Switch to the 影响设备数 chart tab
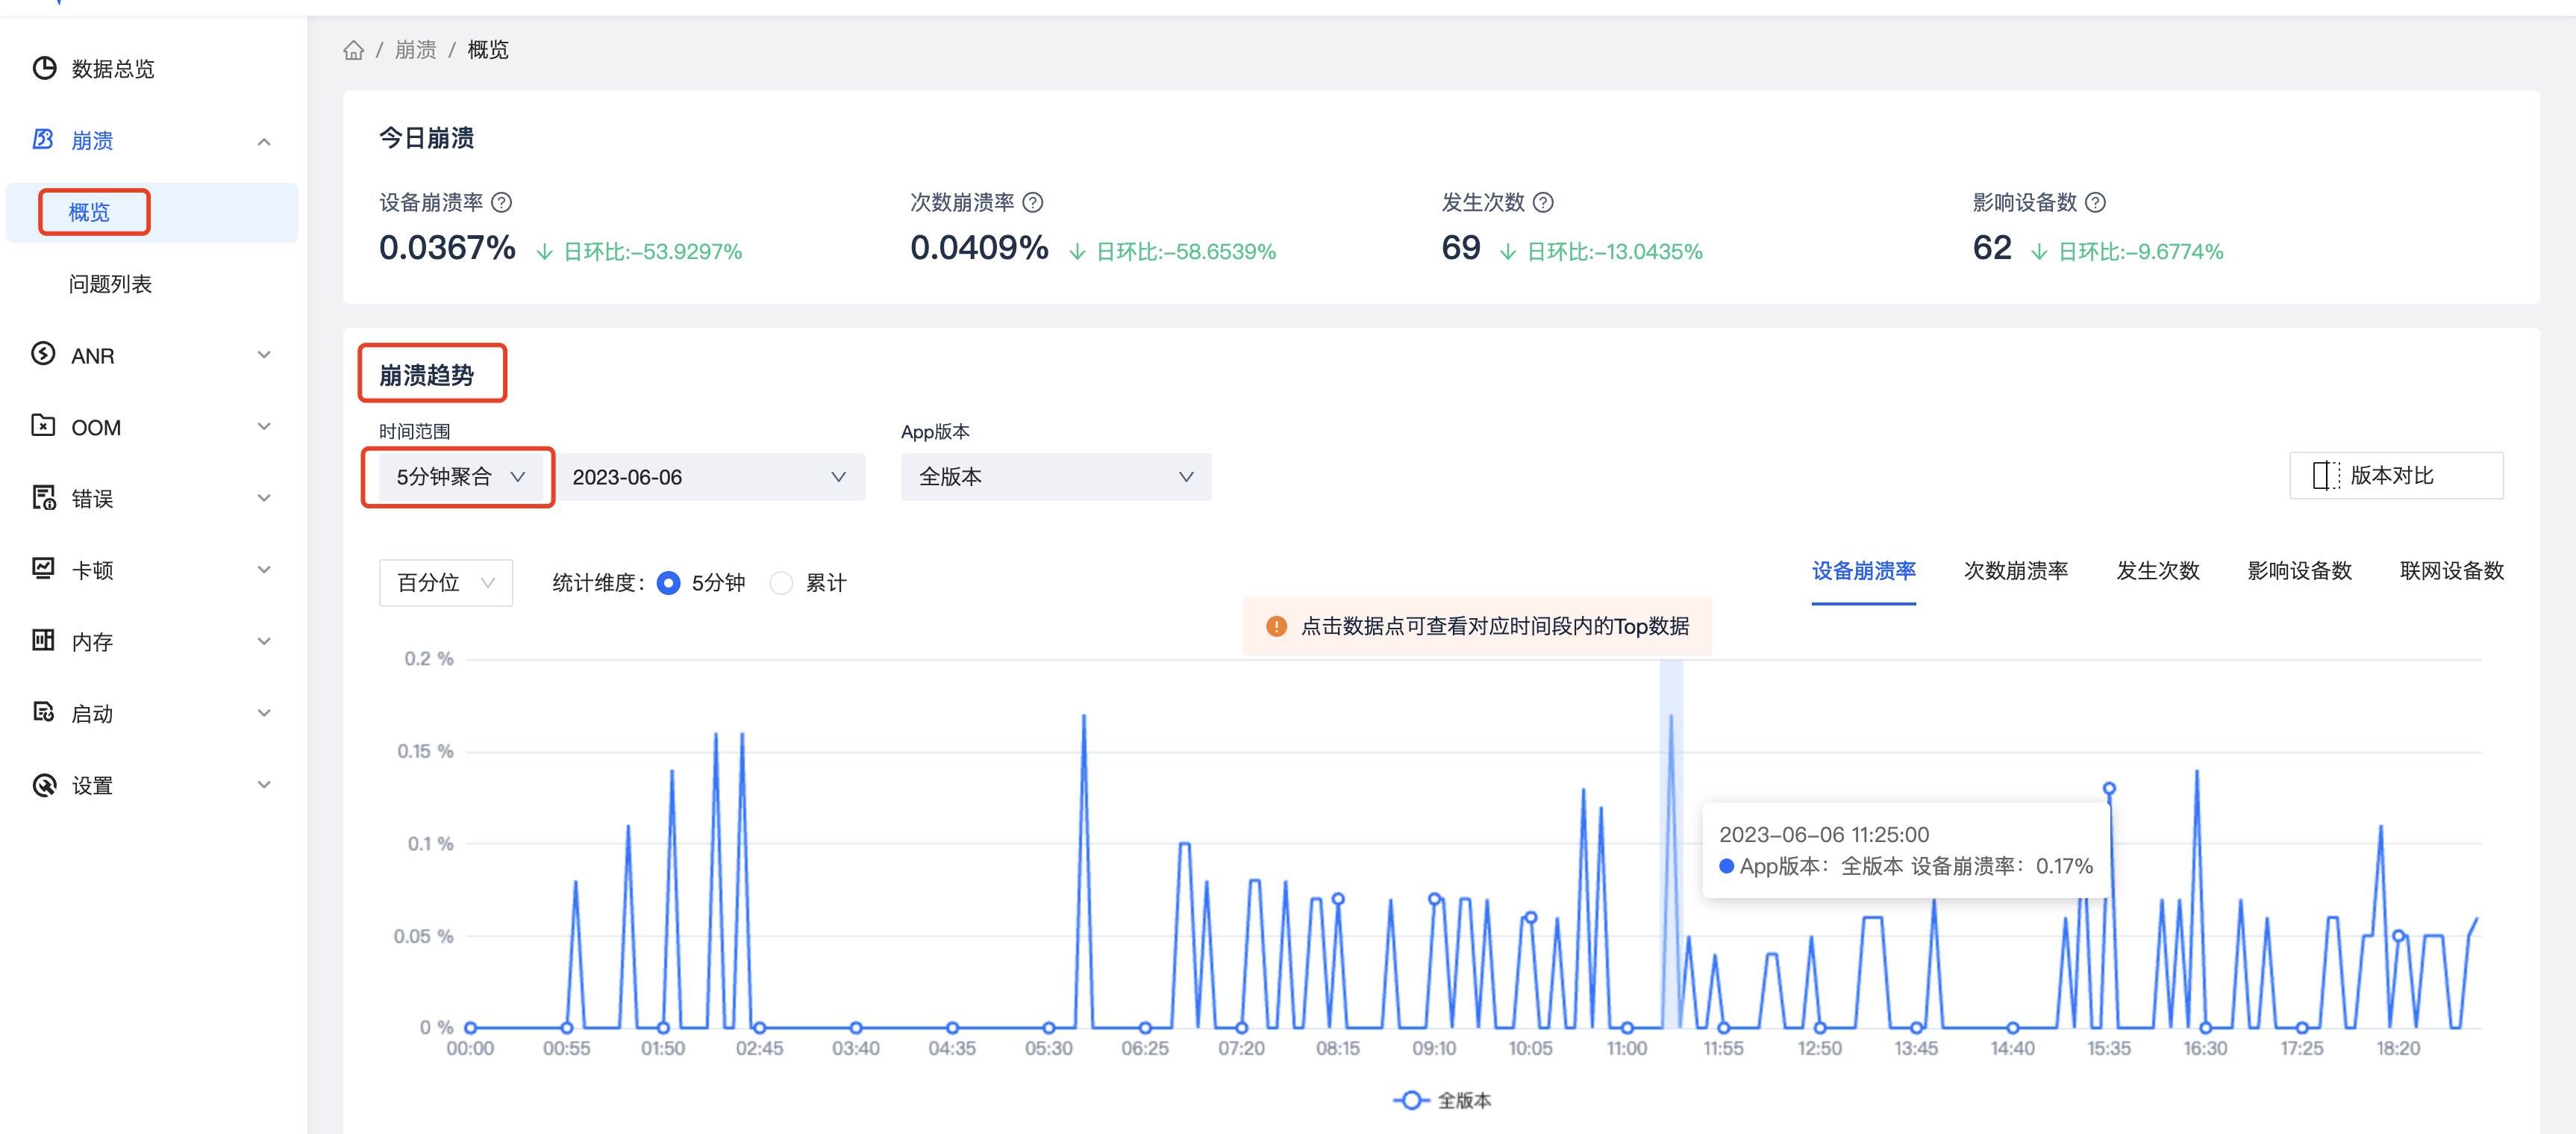 coord(2299,571)
